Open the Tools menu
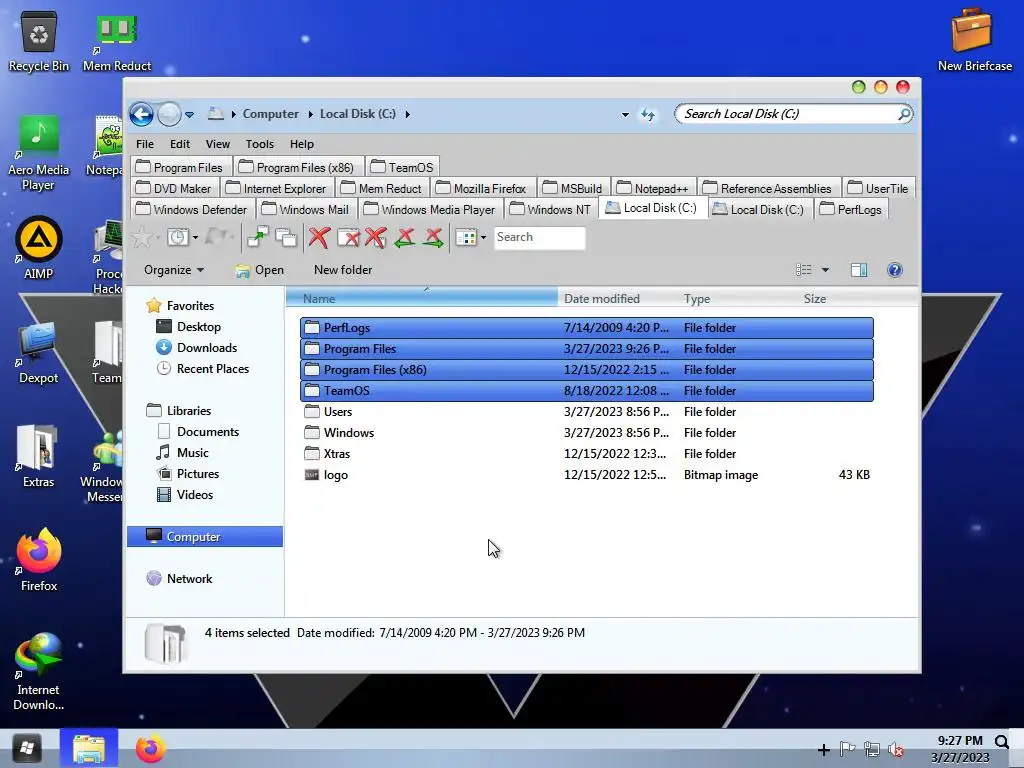The height and width of the screenshot is (768, 1024). coord(259,144)
